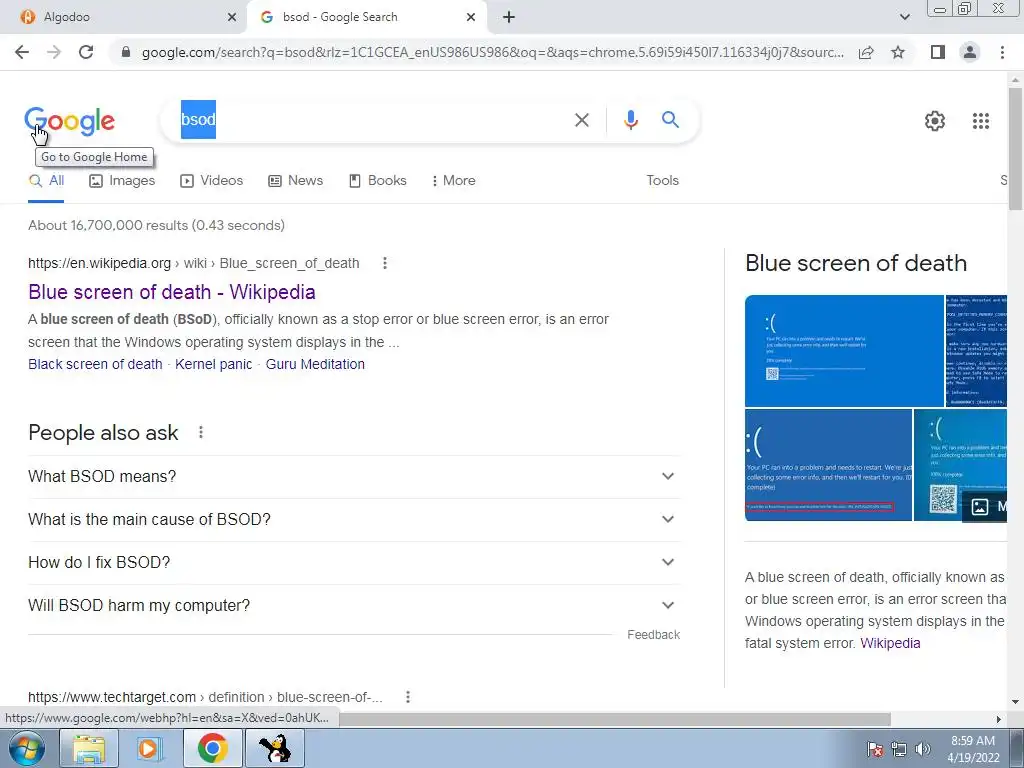Switch to Videos results

click(x=211, y=181)
